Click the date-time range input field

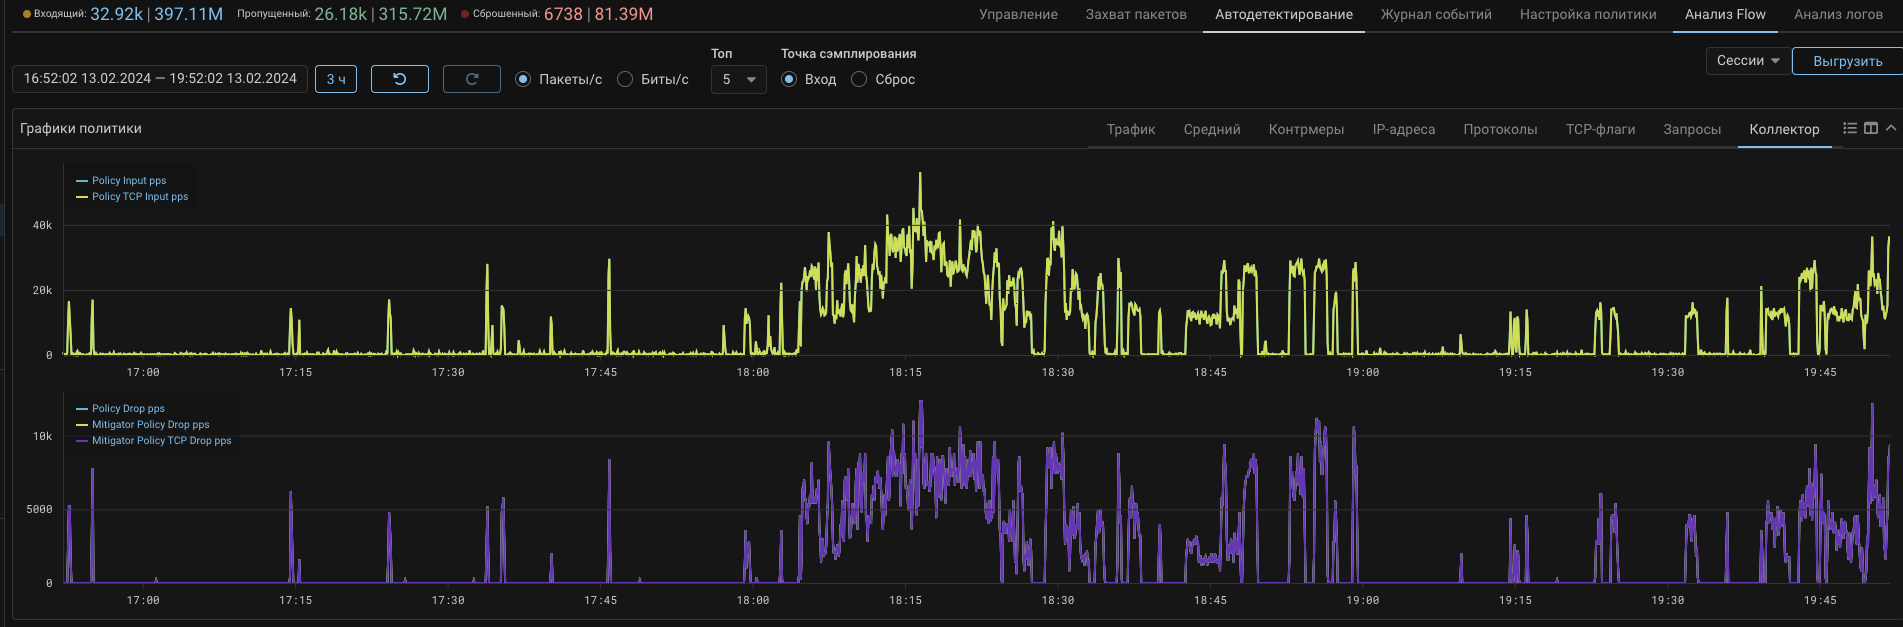click(160, 79)
